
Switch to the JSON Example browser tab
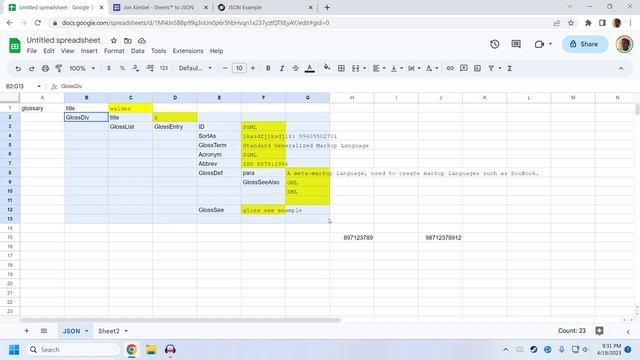point(264,7)
